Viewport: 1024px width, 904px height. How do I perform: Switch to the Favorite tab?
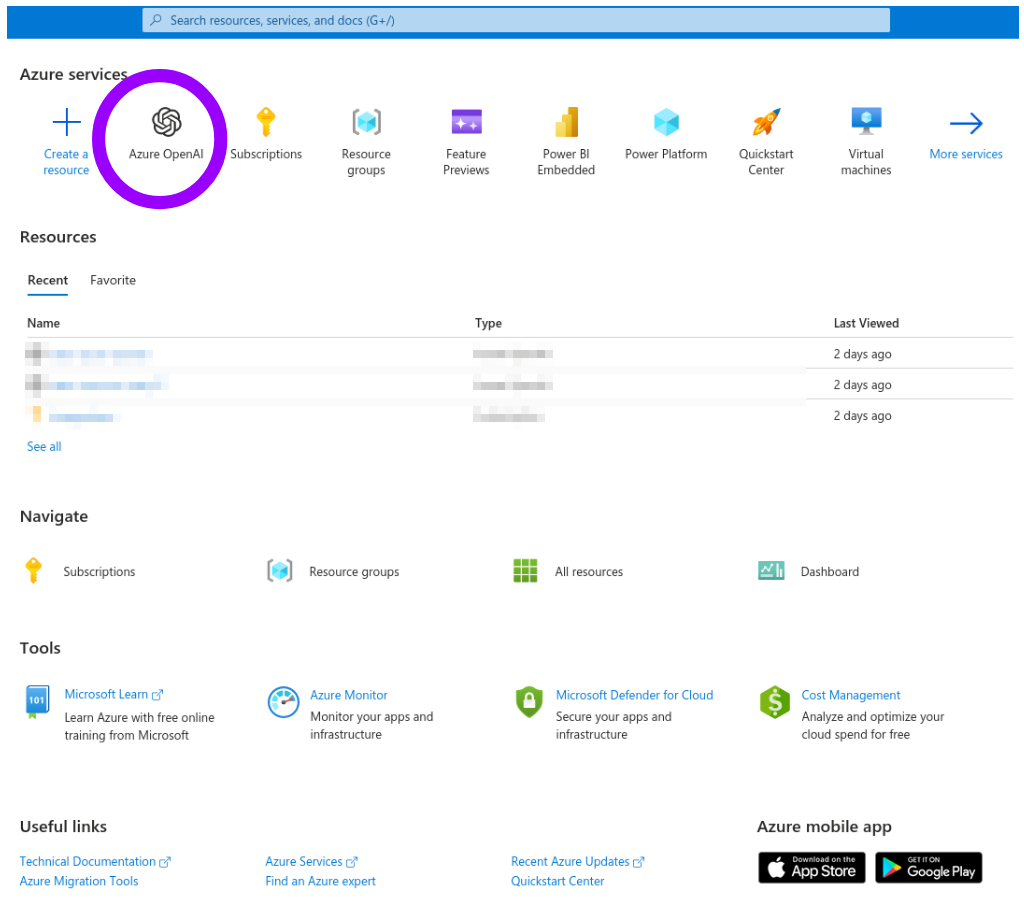112,280
